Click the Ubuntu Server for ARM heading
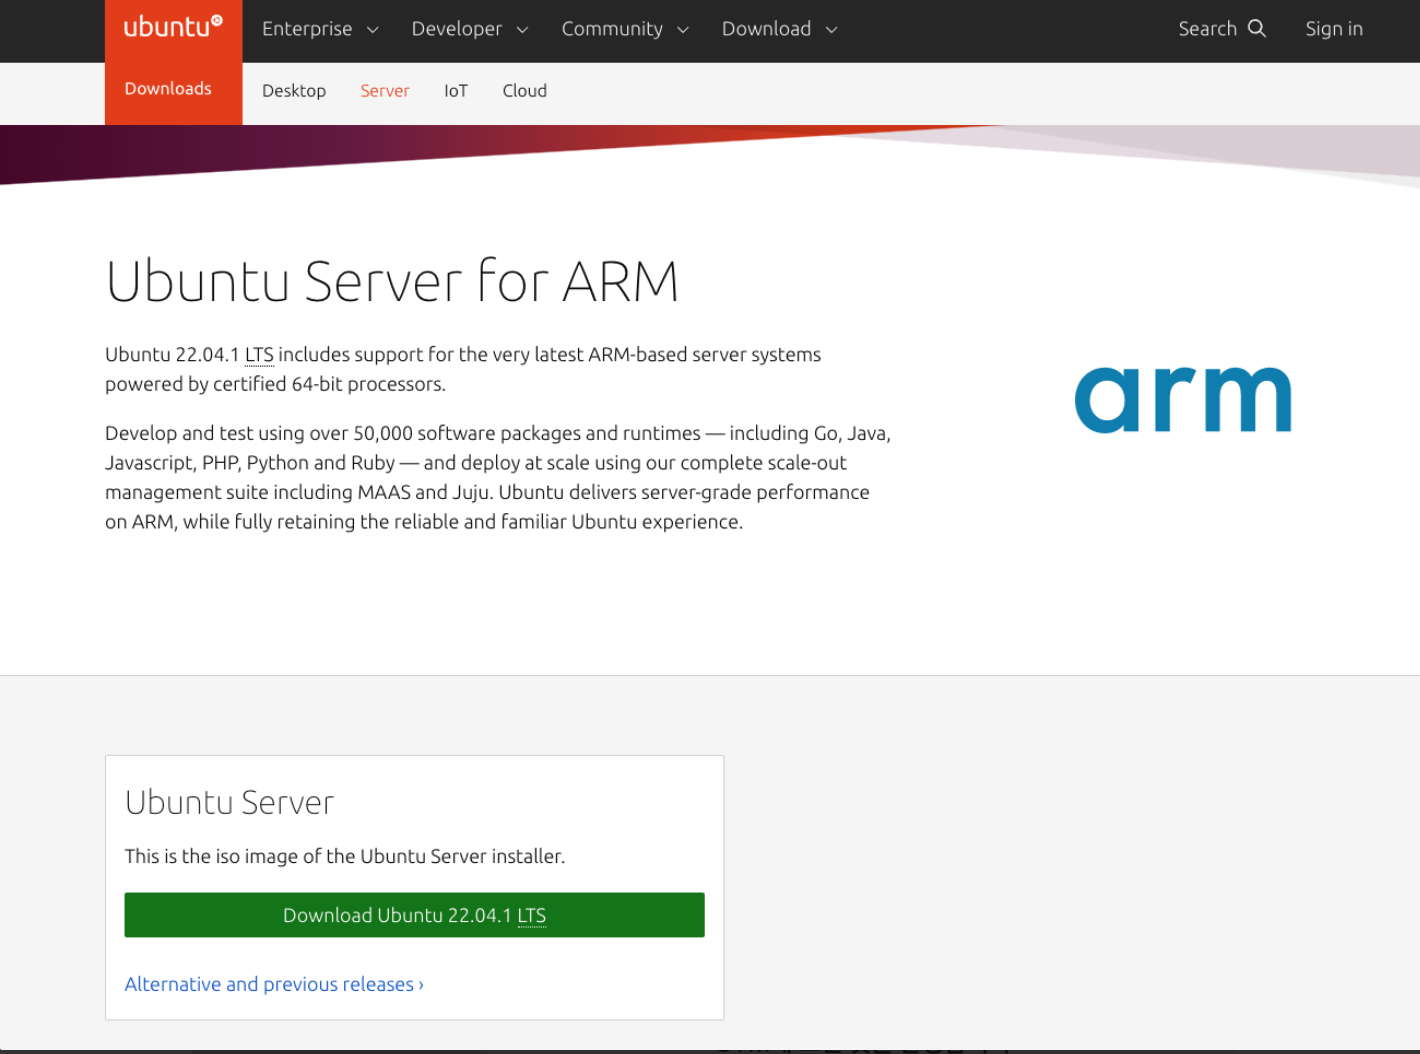Screen dimensions: 1420x1054 tap(392, 281)
